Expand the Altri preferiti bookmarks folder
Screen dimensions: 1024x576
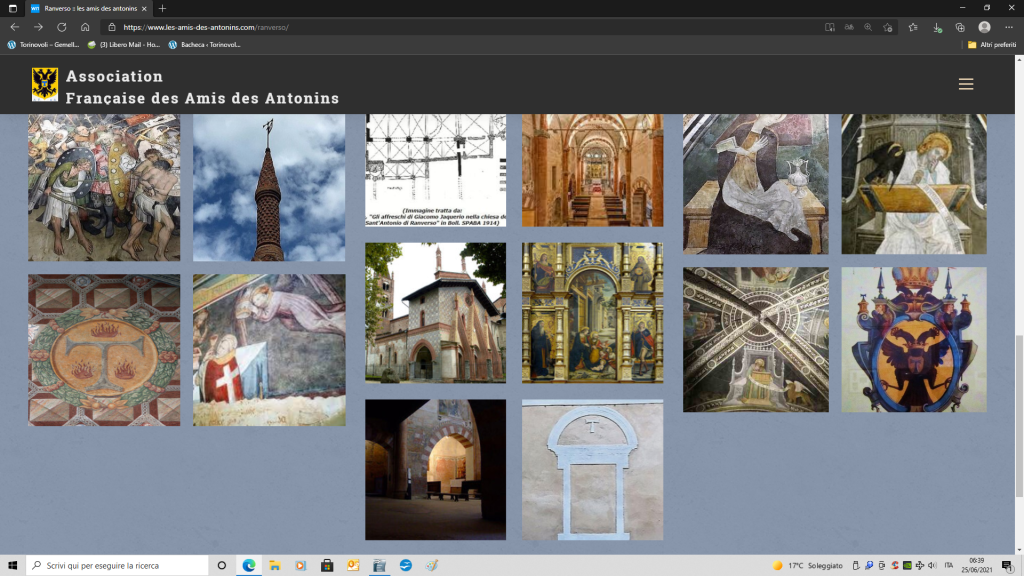[x=992, y=45]
